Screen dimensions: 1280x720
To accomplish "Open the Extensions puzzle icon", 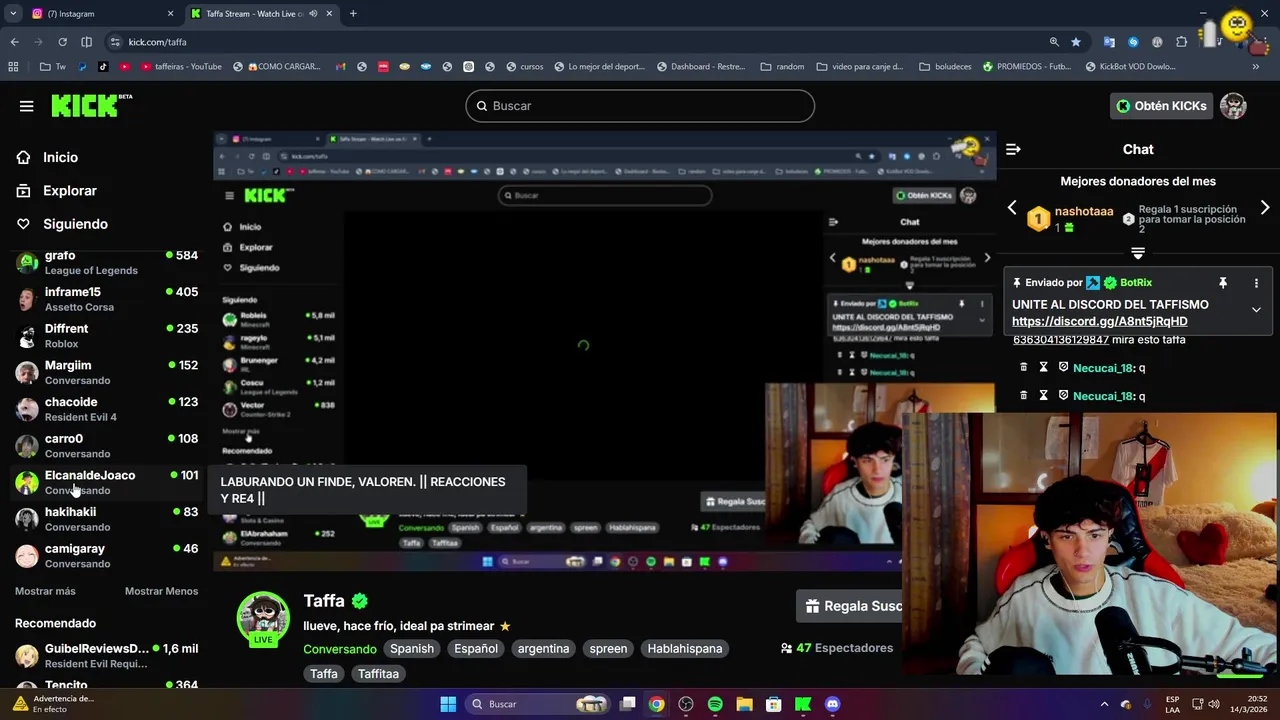I will (x=1182, y=42).
